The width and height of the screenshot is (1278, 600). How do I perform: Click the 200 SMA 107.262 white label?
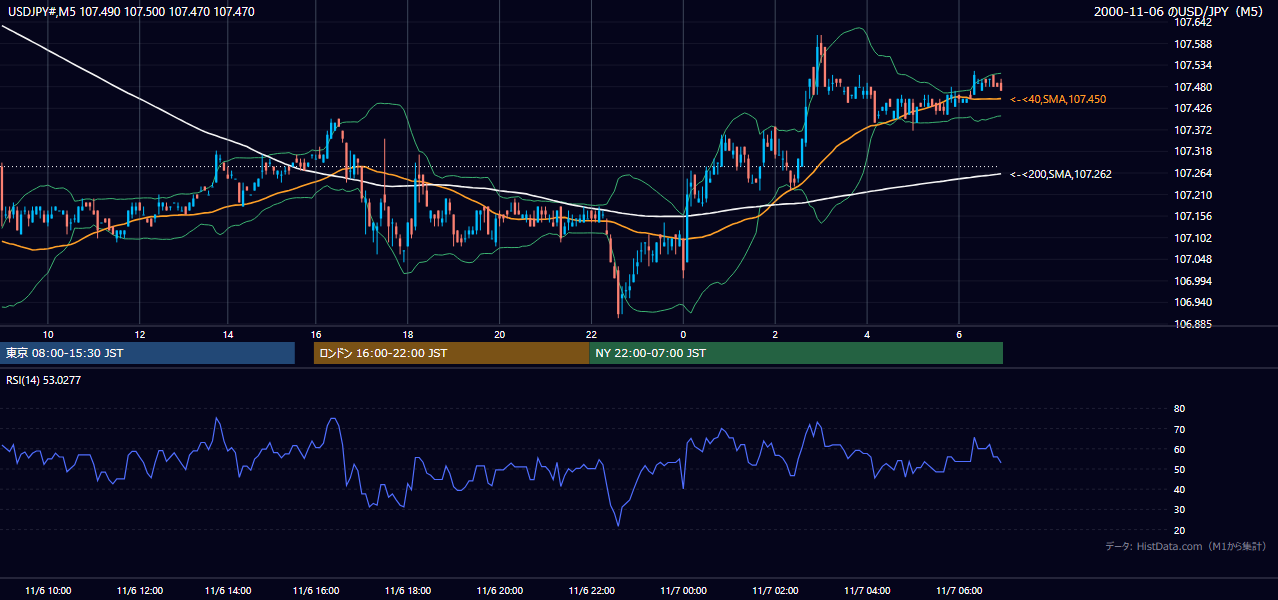(1061, 174)
